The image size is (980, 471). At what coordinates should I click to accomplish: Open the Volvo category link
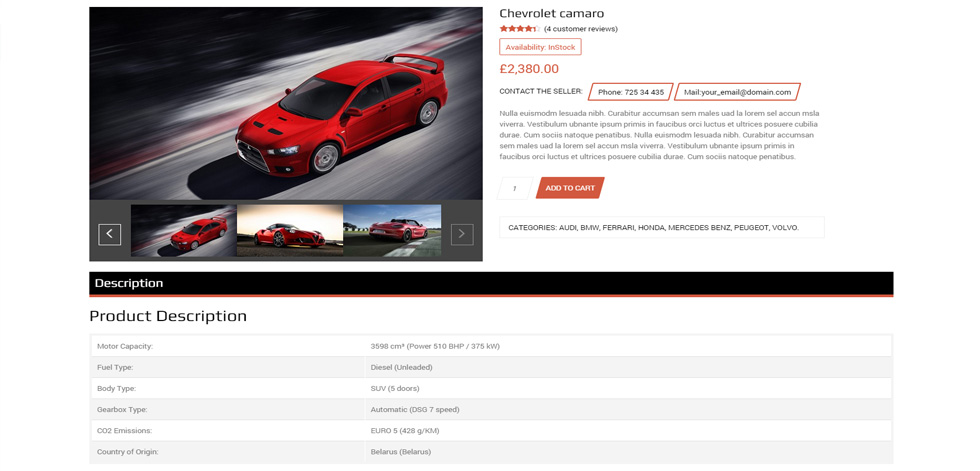[785, 228]
